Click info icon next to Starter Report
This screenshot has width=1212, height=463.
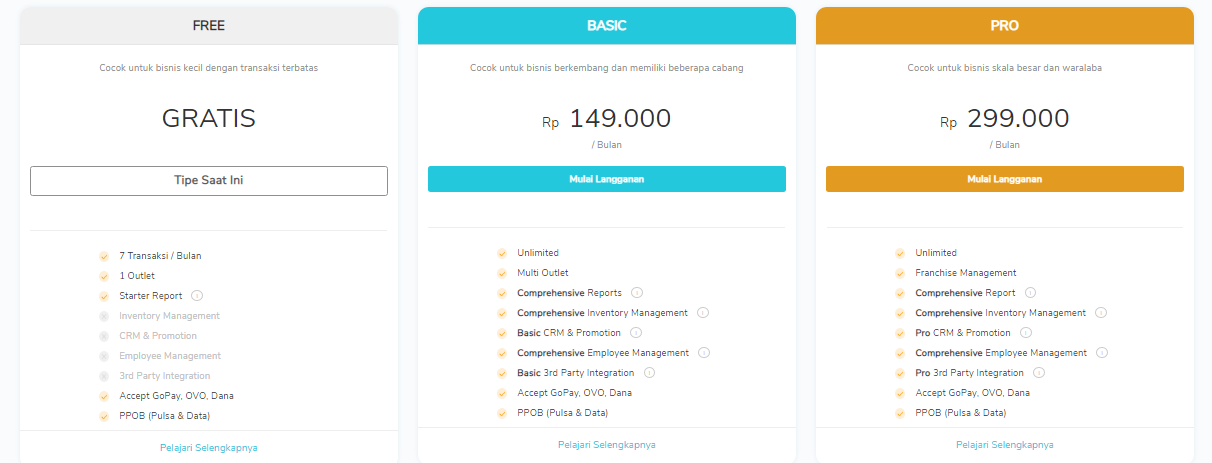pos(197,296)
